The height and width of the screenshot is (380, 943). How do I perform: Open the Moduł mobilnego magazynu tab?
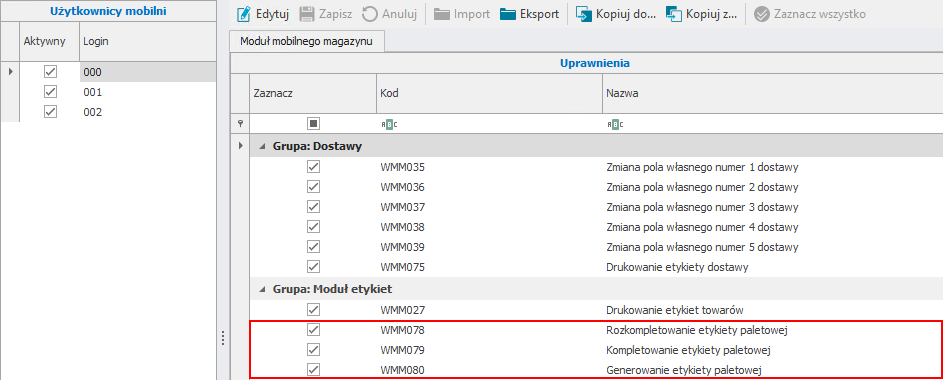click(x=306, y=41)
